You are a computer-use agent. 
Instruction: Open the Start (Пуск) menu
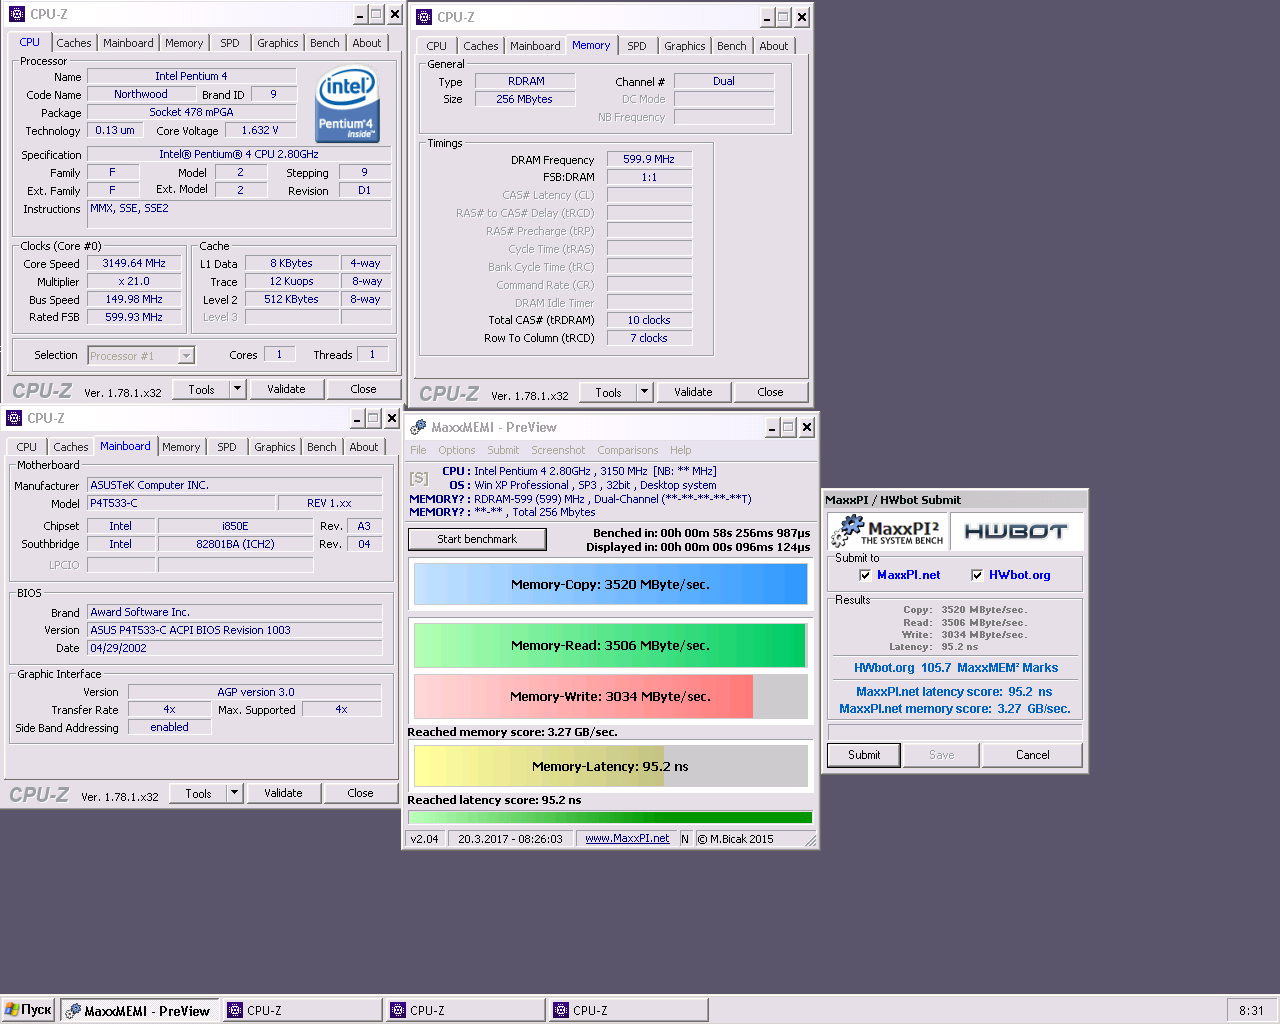click(x=28, y=1010)
